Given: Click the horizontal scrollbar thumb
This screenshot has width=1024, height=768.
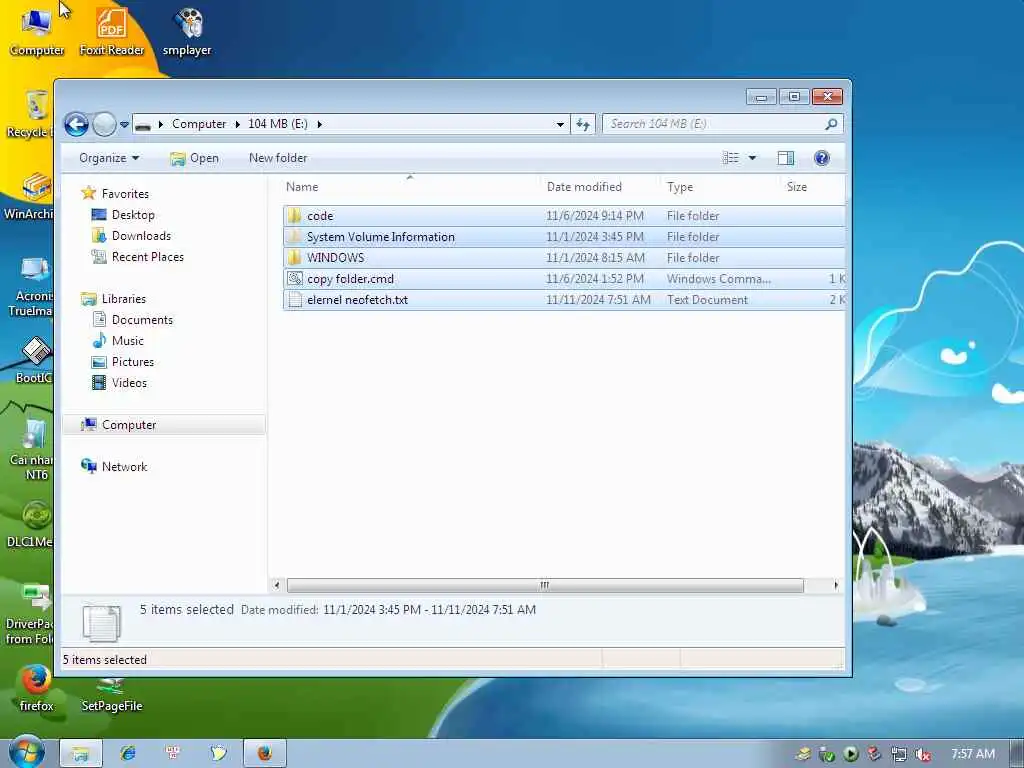Looking at the screenshot, I should [545, 585].
